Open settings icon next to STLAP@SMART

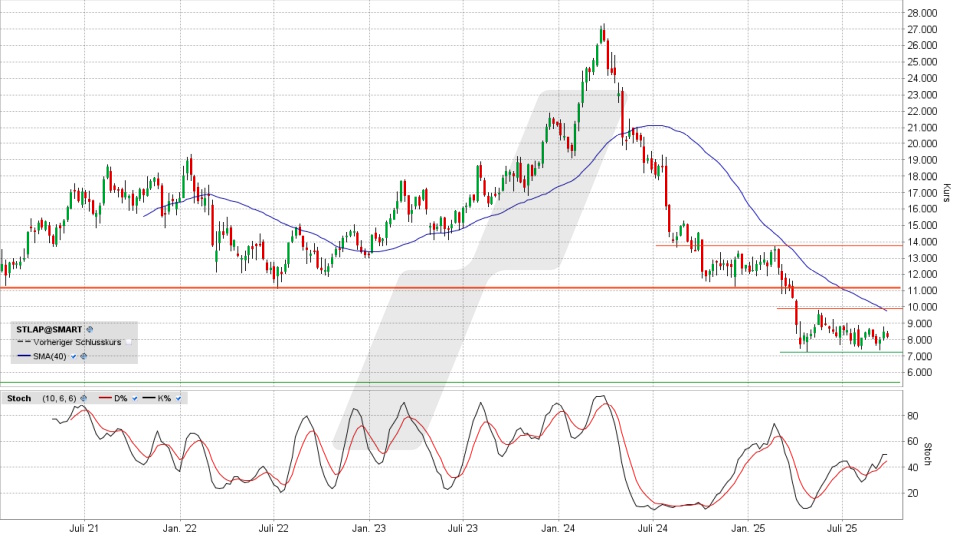89,328
